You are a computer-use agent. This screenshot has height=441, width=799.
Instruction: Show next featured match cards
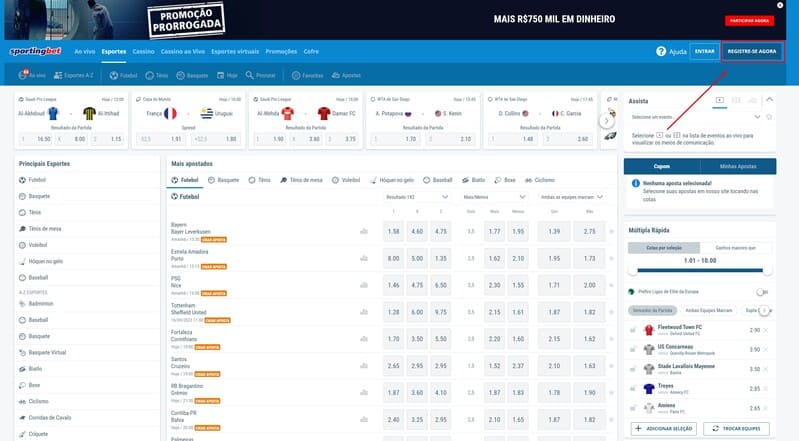tap(606, 121)
